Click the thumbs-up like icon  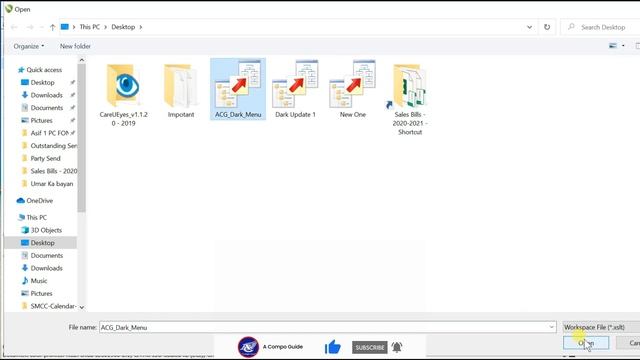[333, 347]
